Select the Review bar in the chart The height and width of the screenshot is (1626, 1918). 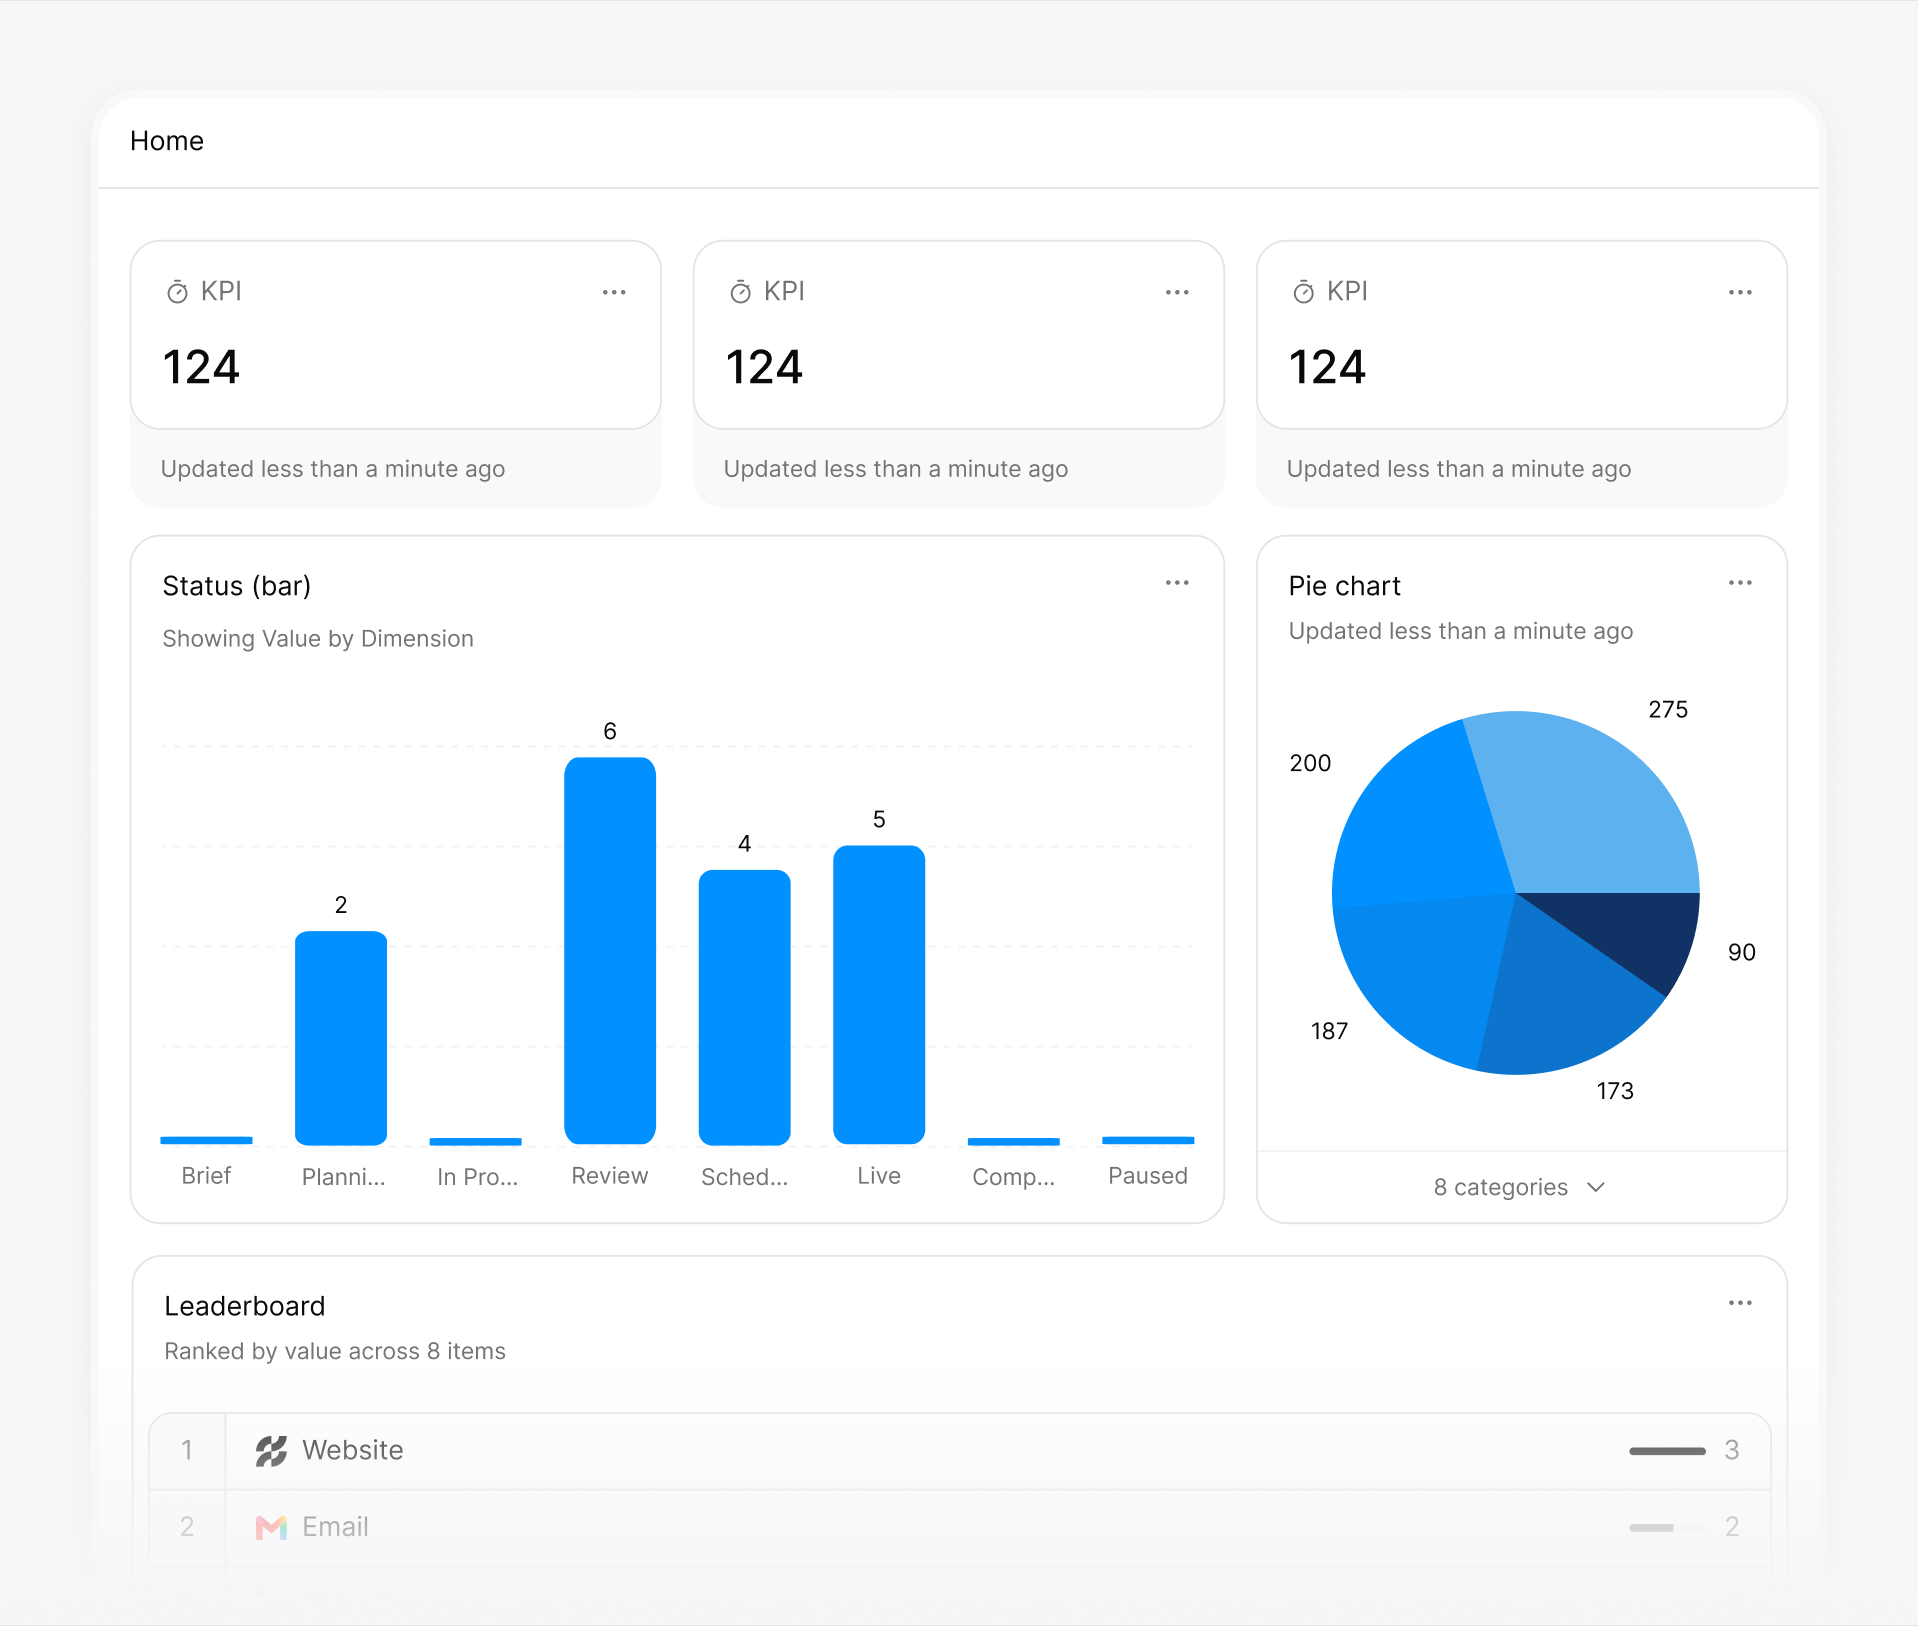coord(610,950)
